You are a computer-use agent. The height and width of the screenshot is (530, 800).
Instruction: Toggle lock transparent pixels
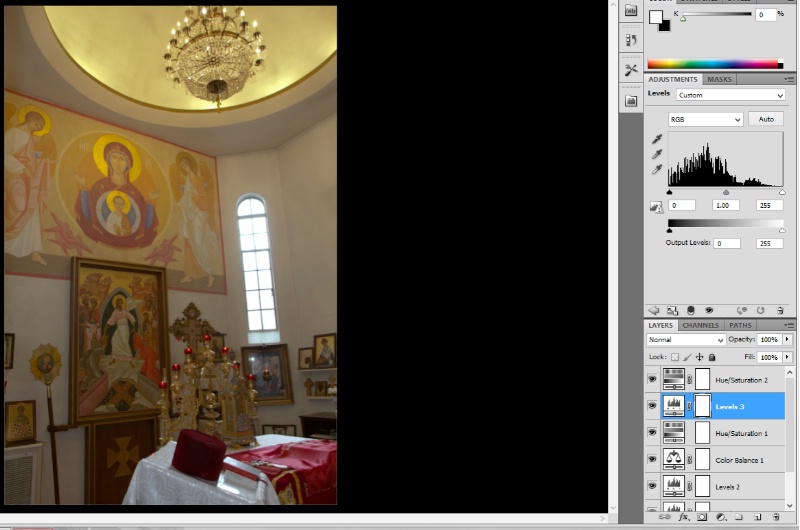pos(675,357)
